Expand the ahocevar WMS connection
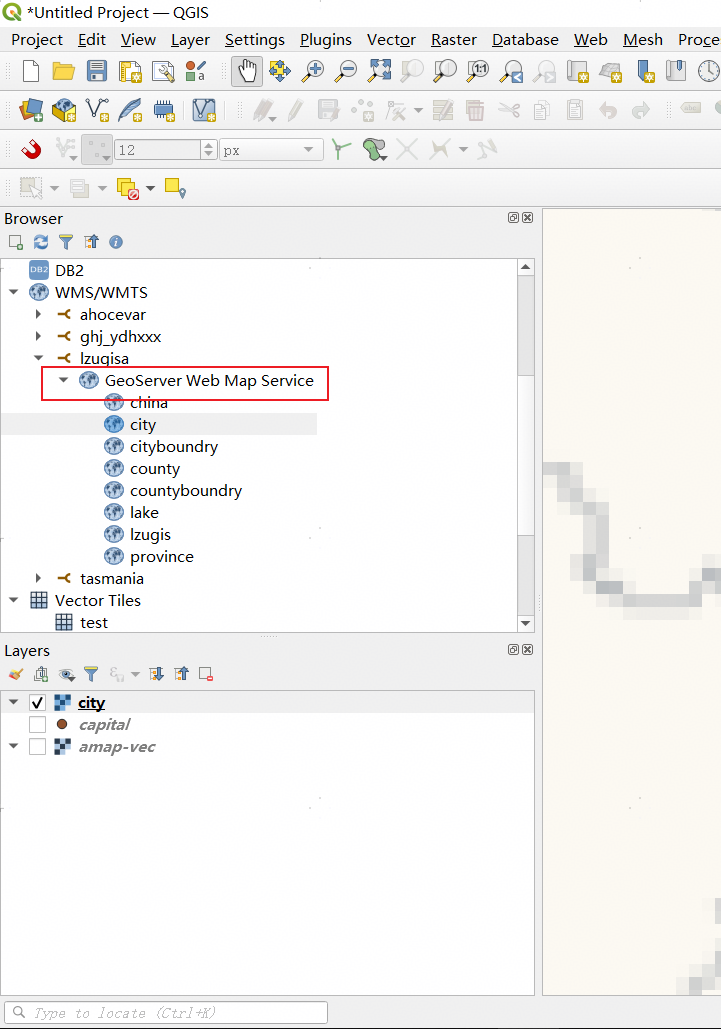 click(x=39, y=315)
